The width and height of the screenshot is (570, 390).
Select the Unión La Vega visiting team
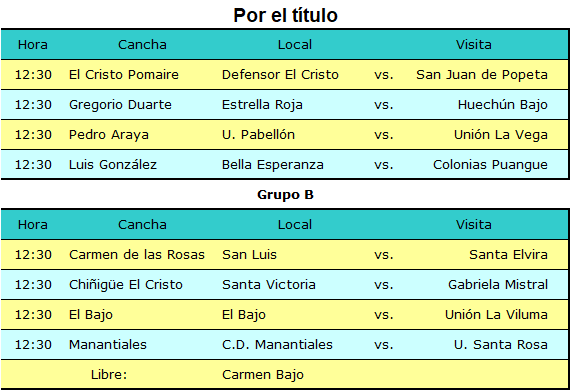pos(501,135)
